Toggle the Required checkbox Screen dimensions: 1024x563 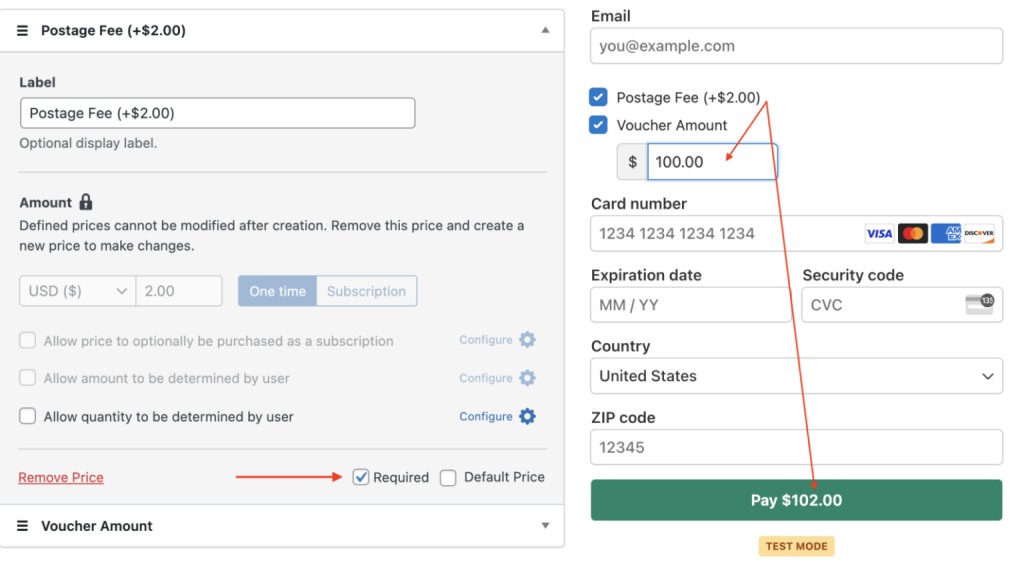(x=361, y=477)
